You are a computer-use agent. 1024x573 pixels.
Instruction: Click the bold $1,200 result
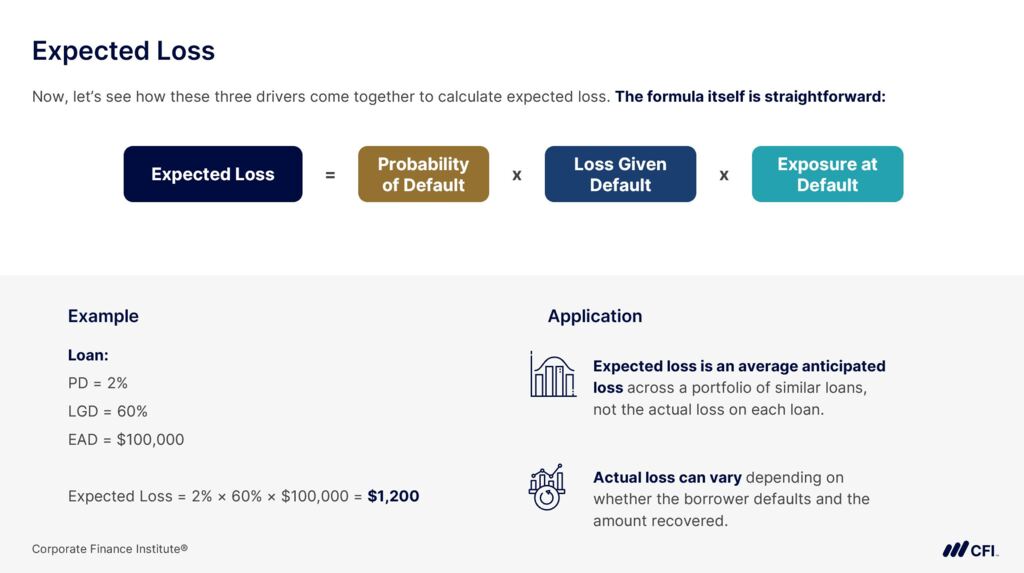tap(393, 496)
